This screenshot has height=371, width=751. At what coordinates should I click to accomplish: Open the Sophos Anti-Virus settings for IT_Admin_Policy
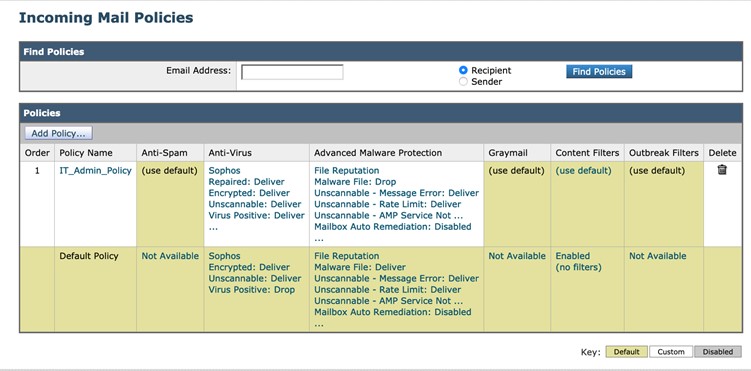(x=225, y=170)
